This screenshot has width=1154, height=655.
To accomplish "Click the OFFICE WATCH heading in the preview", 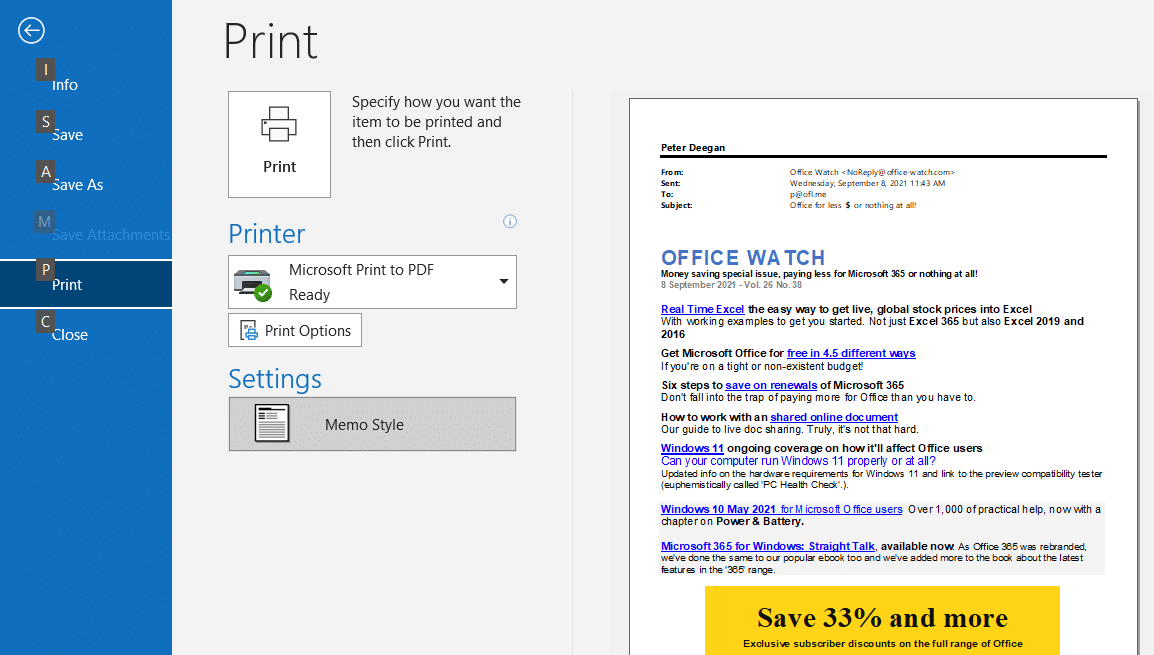I will click(x=743, y=258).
